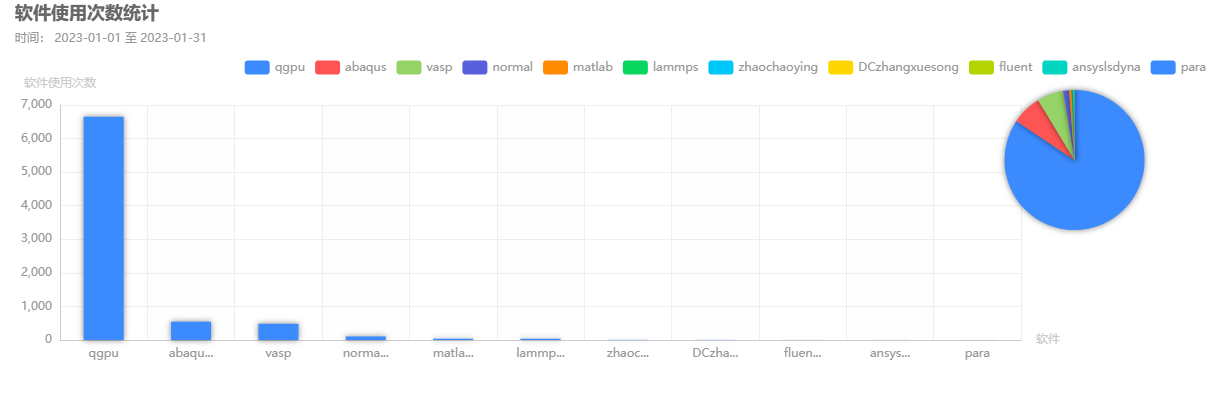Hide the vasp series via legend
The width and height of the screenshot is (1221, 400).
click(424, 67)
